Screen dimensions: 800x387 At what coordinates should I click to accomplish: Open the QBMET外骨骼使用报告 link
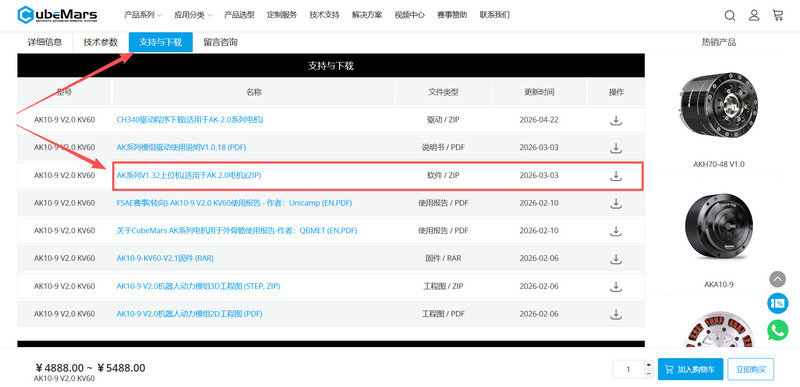pos(237,230)
